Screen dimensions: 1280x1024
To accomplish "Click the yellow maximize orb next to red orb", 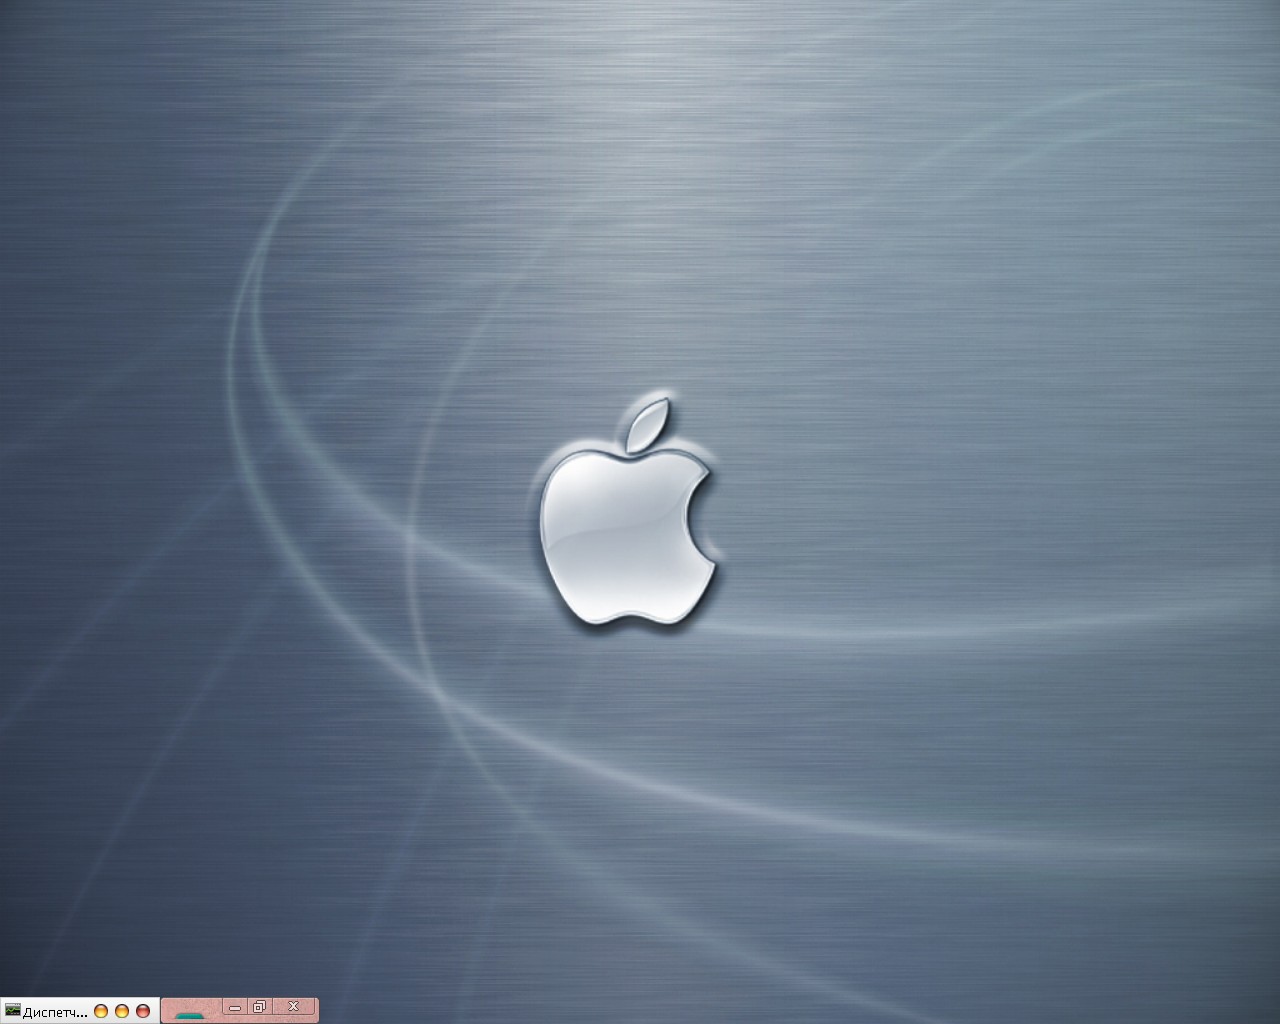I will pyautogui.click(x=122, y=1011).
